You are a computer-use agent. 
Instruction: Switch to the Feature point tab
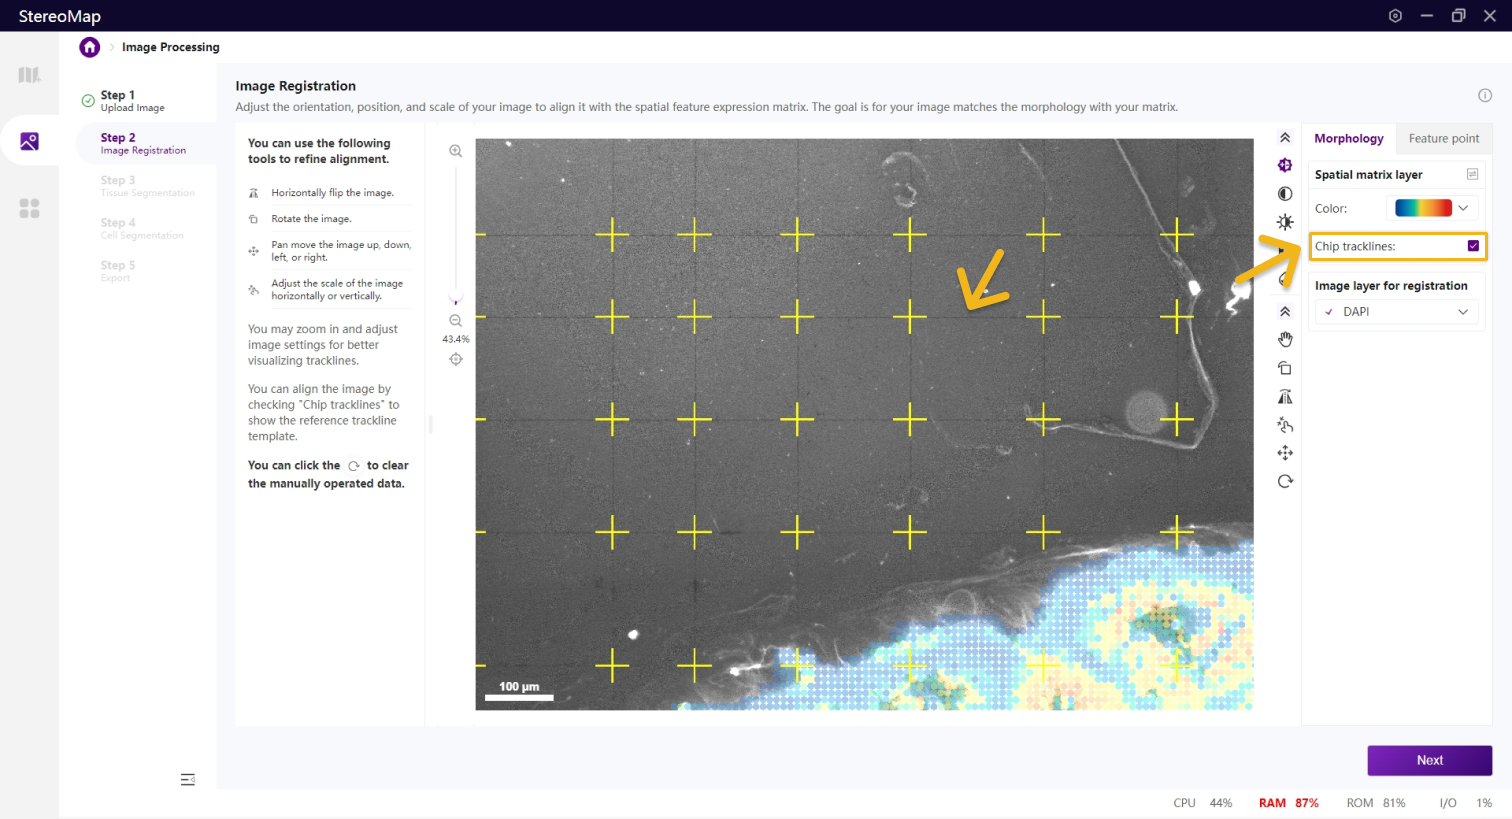coord(1443,139)
